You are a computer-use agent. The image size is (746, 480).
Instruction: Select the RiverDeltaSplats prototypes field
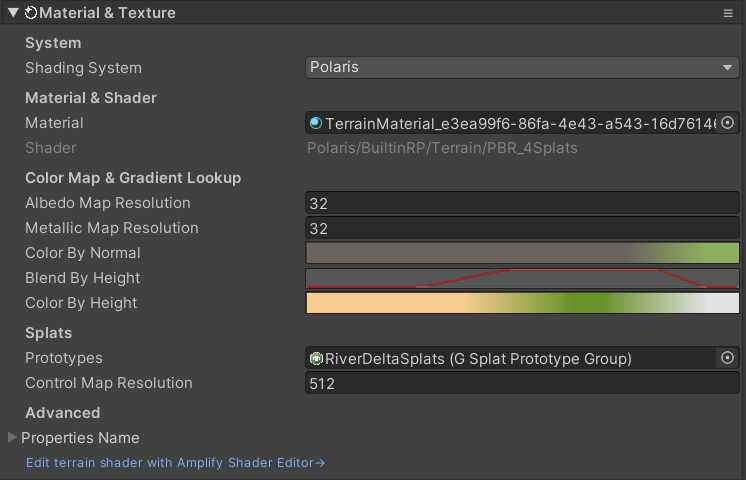[510, 358]
